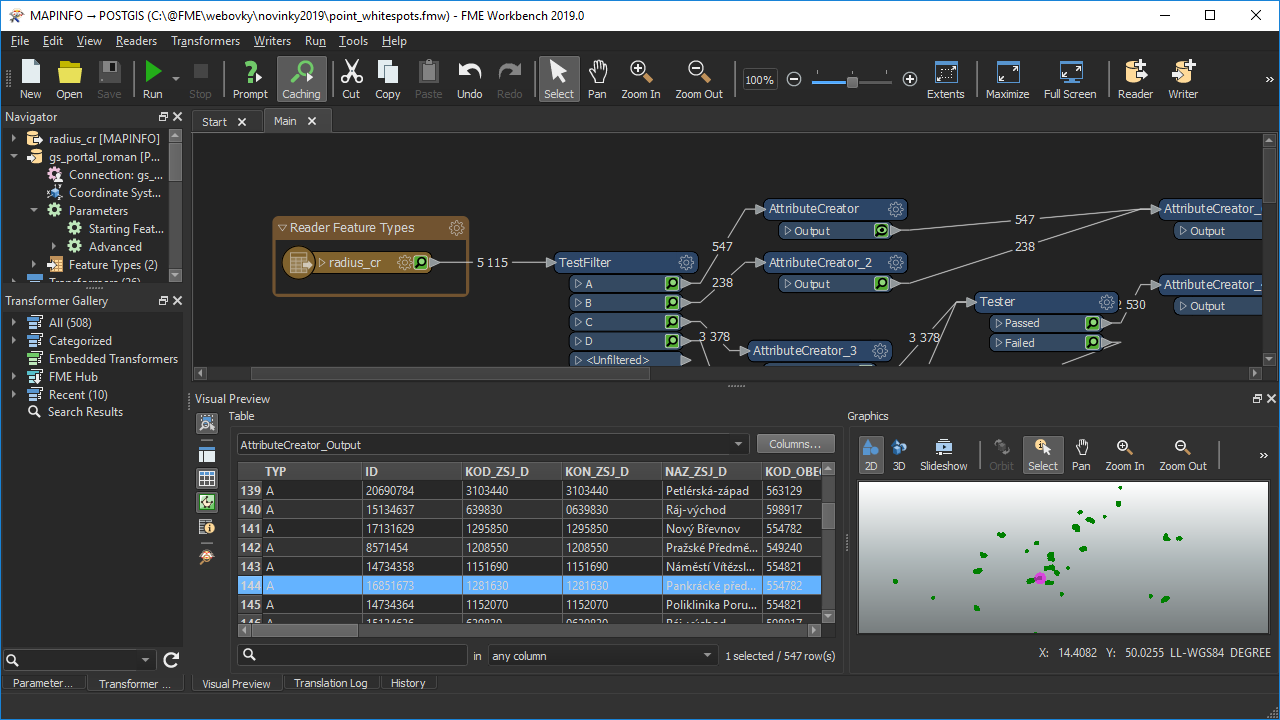Click the Copy toolbar icon
1280x720 pixels.
[388, 80]
